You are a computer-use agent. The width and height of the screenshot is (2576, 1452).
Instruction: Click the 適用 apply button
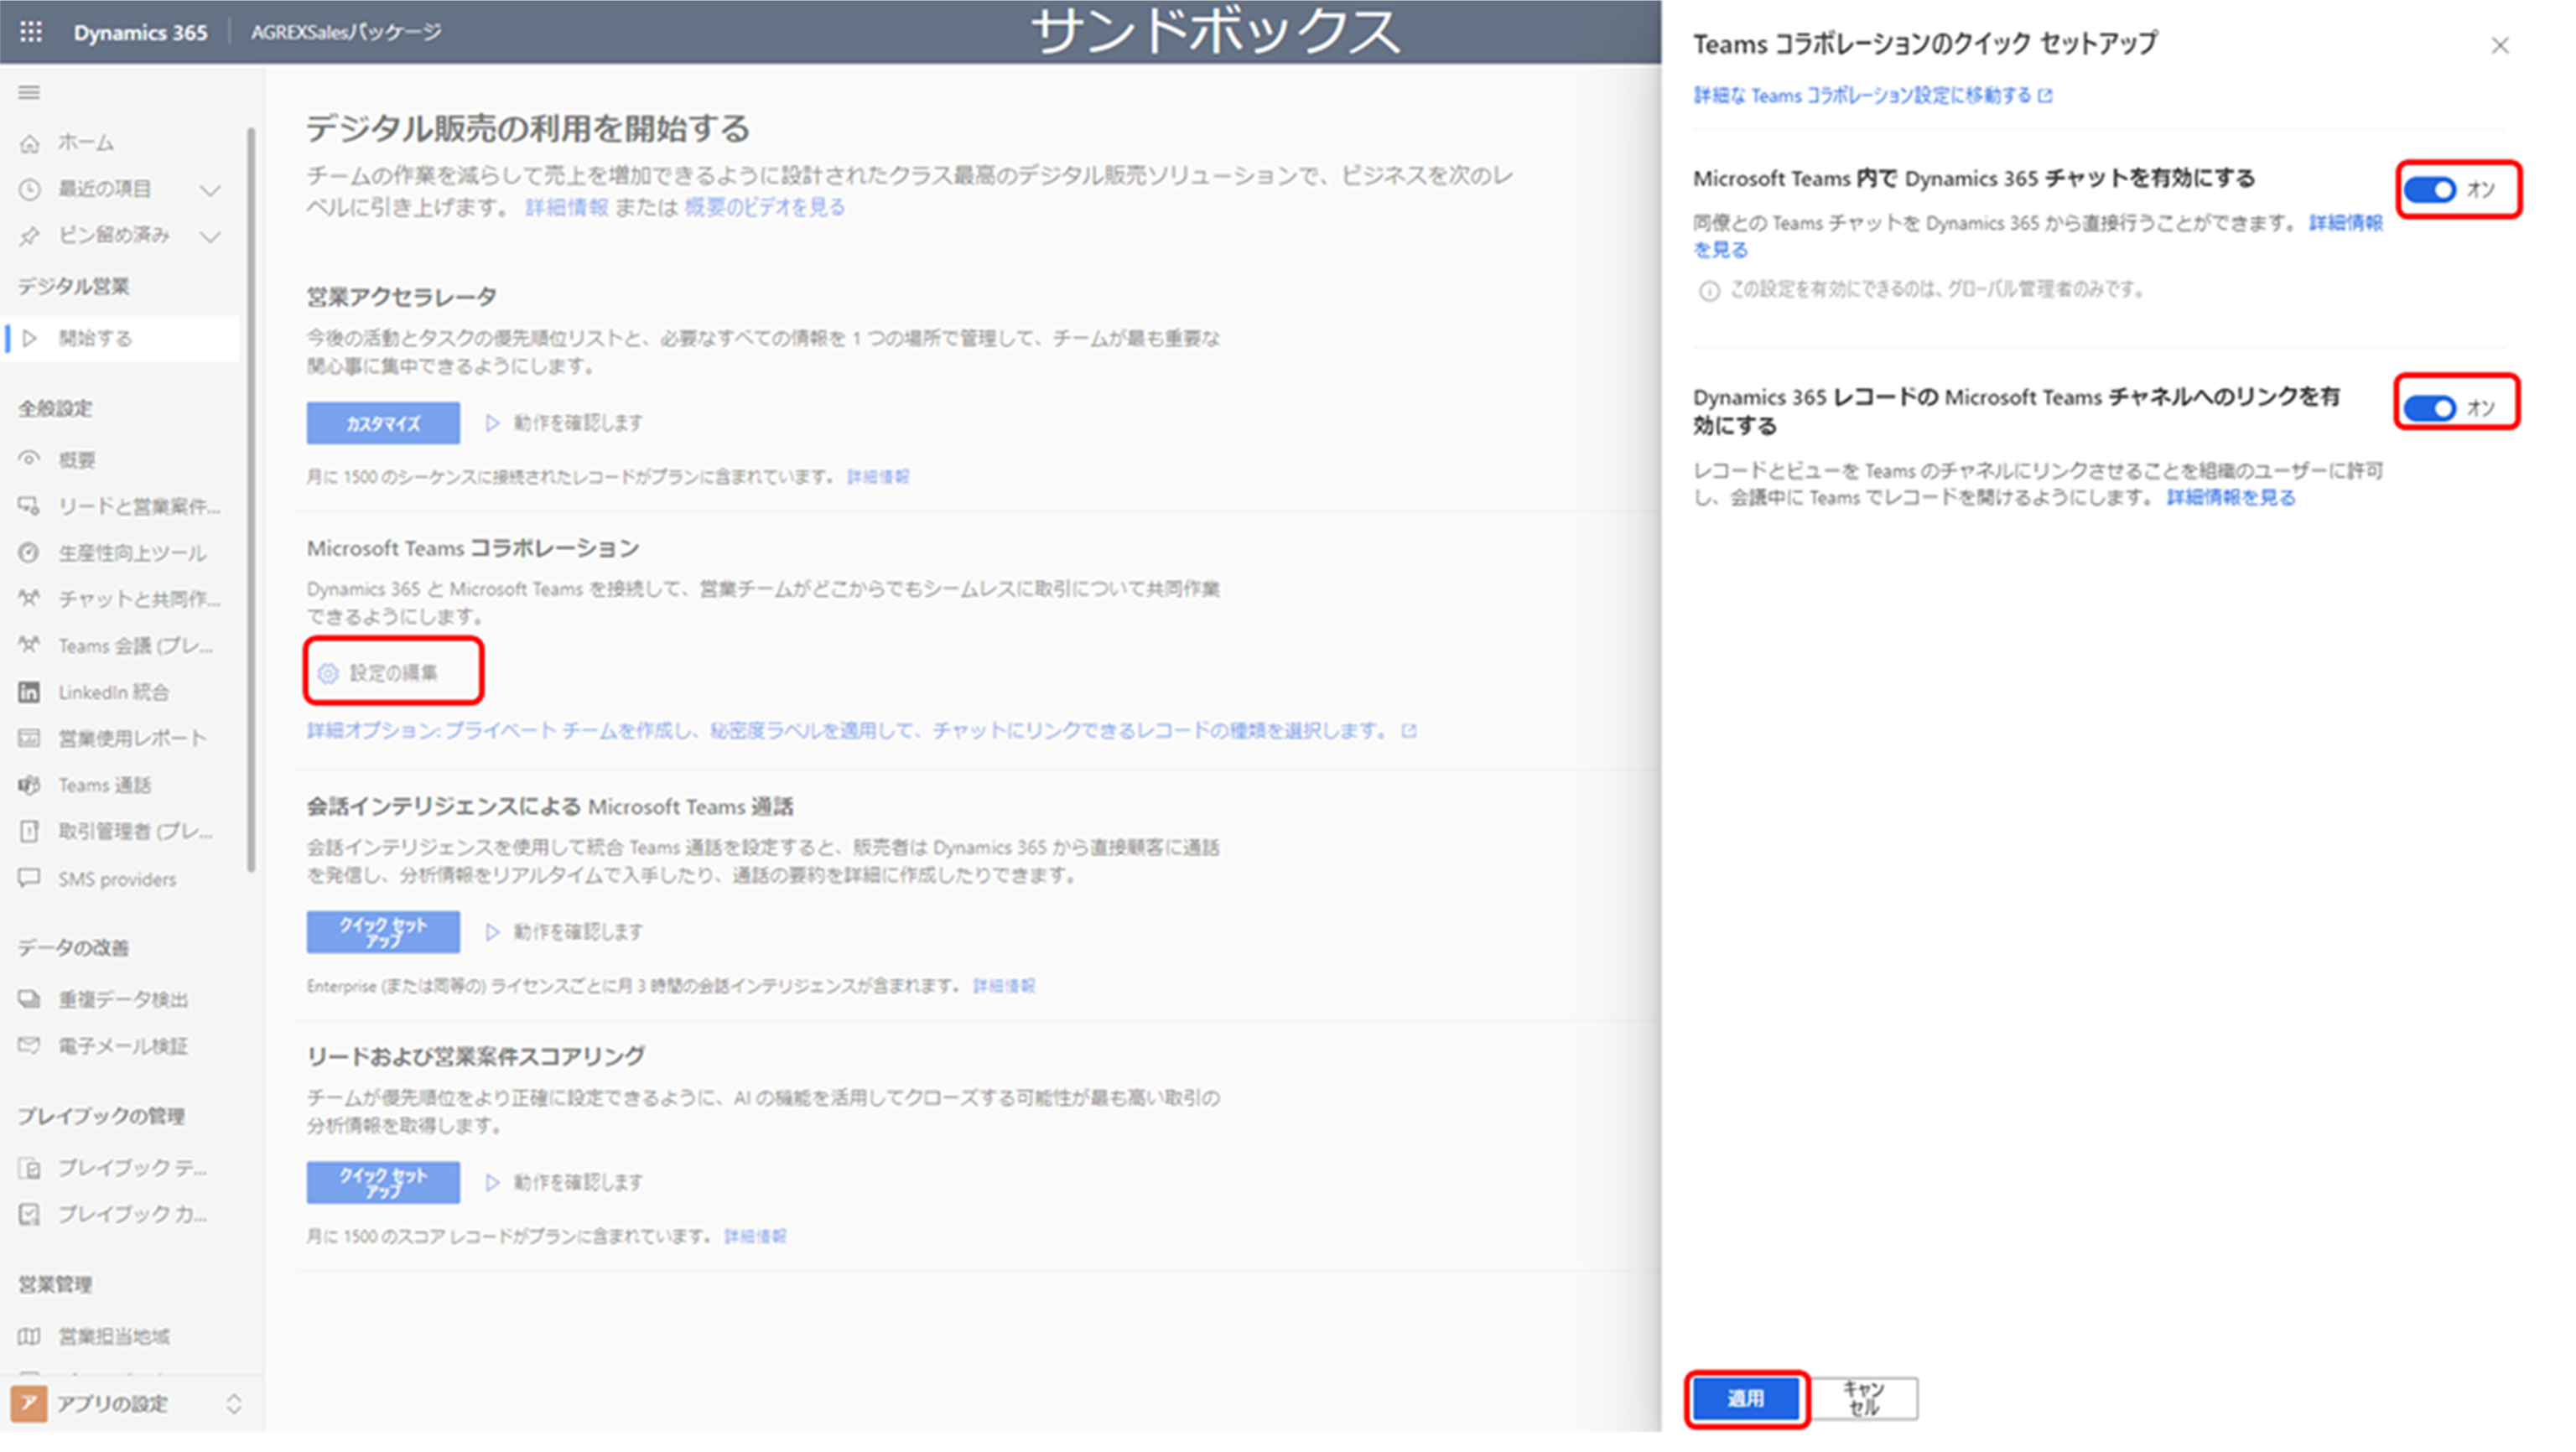point(1747,1398)
